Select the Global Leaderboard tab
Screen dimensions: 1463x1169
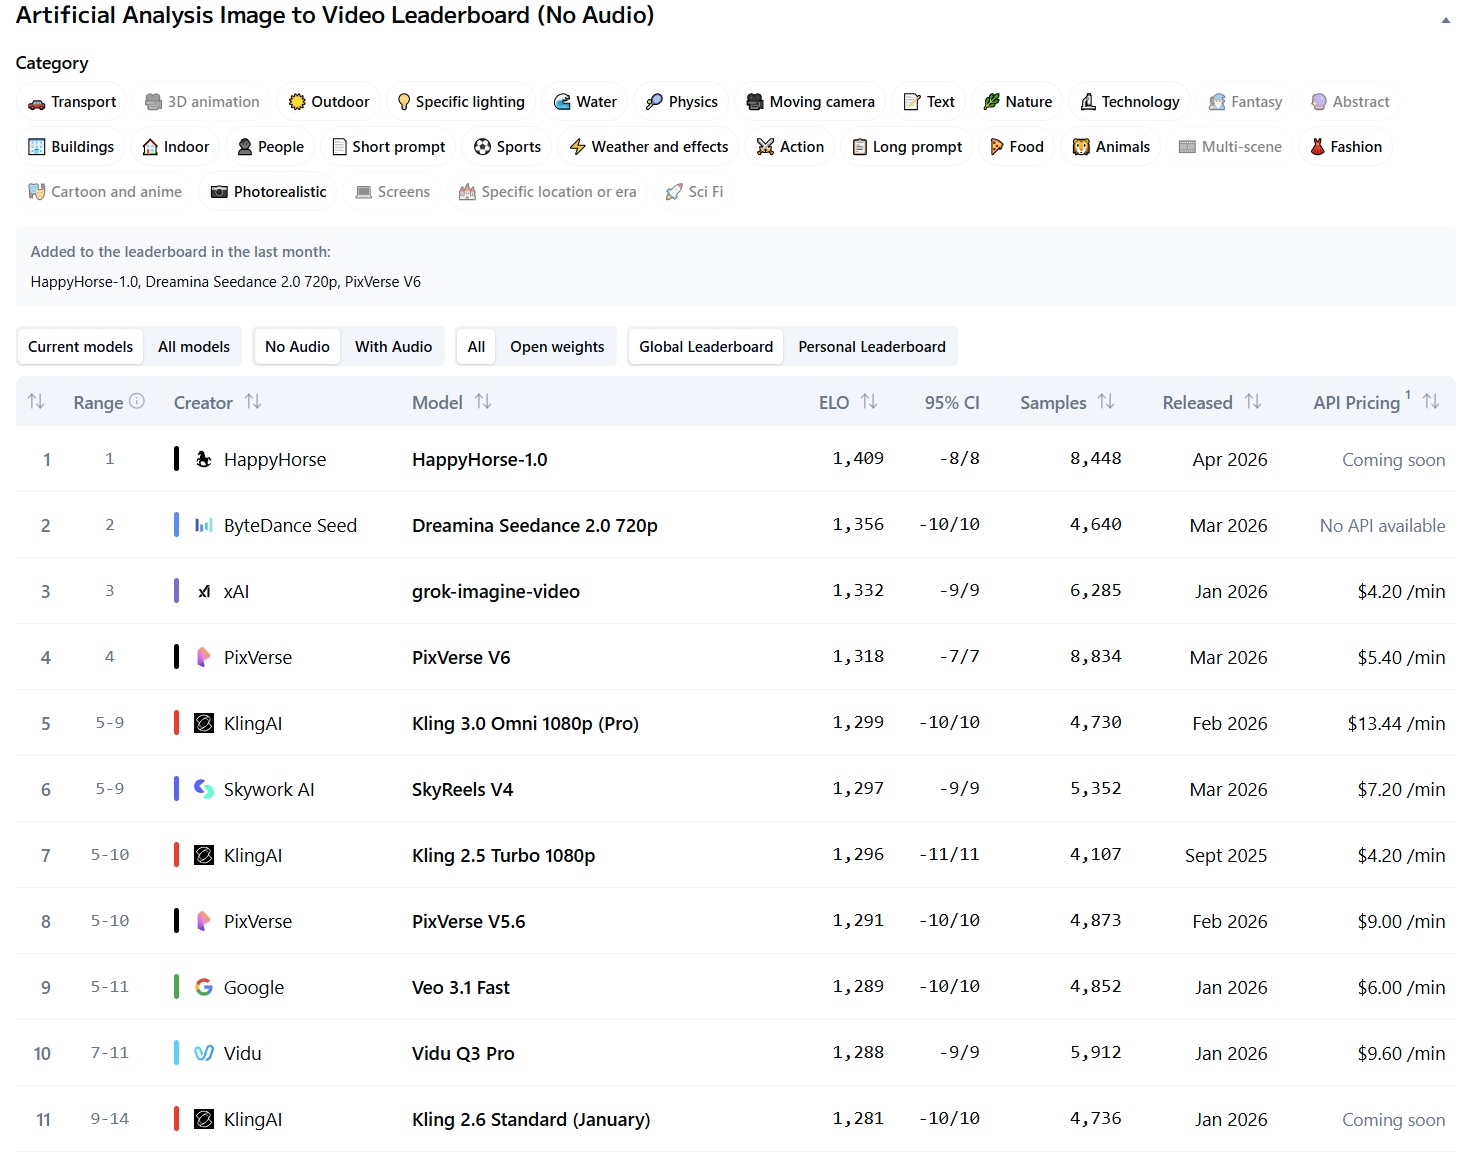(x=706, y=347)
